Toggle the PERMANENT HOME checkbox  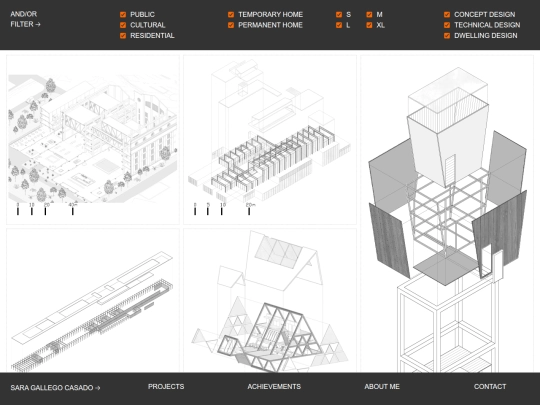[x=231, y=25]
